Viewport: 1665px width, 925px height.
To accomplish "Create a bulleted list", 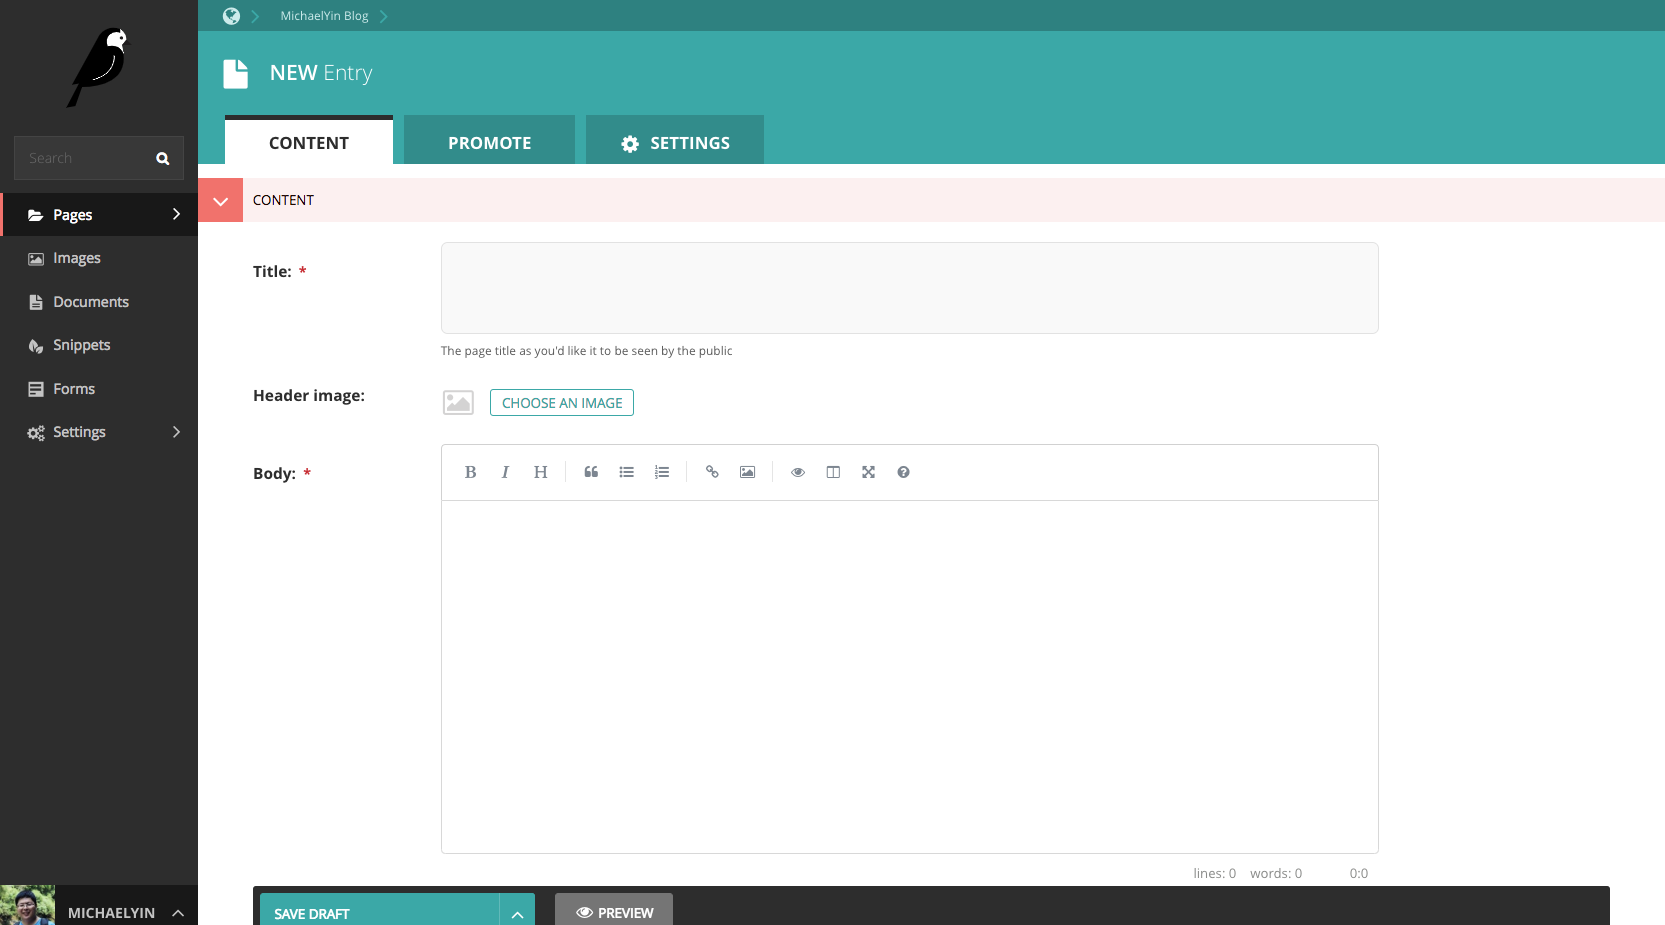I will (x=626, y=472).
